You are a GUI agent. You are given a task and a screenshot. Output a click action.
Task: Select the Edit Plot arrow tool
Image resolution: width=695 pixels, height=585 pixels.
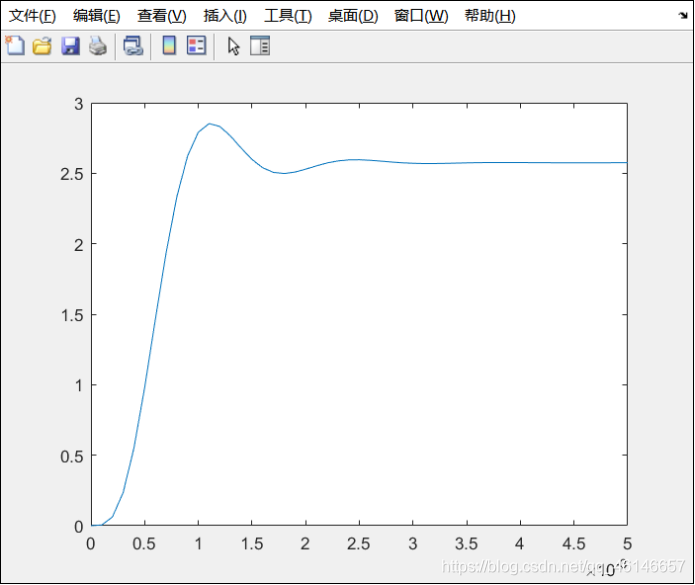(234, 46)
